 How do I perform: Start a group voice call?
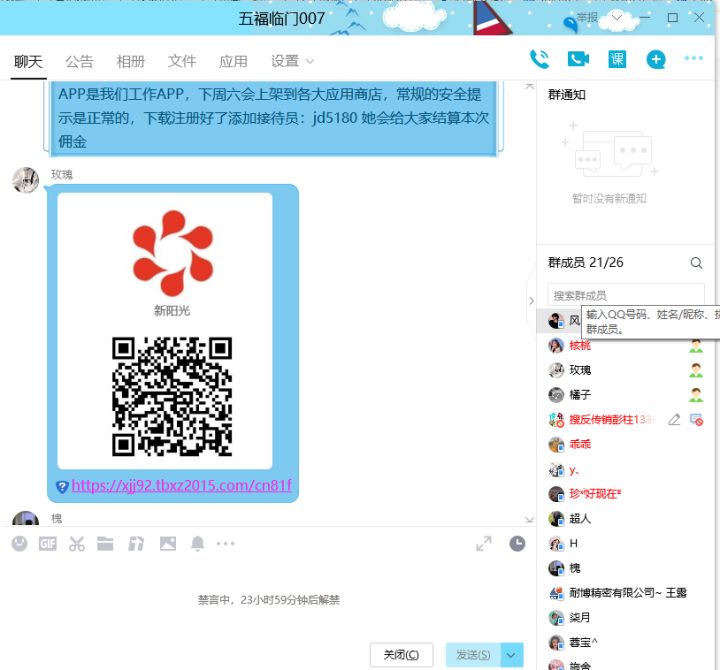(539, 59)
